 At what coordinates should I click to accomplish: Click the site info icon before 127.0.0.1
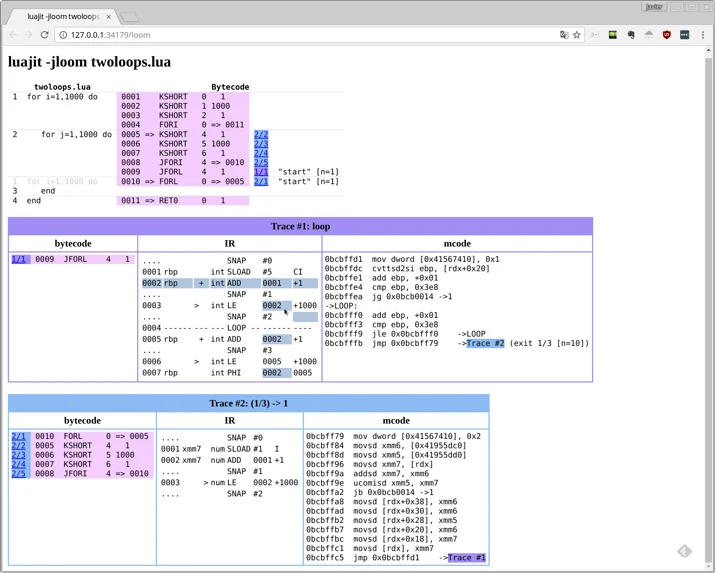tap(63, 35)
